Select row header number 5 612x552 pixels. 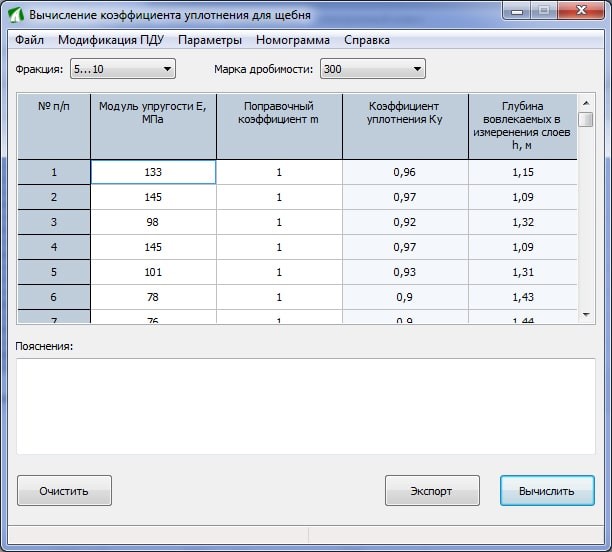54,272
